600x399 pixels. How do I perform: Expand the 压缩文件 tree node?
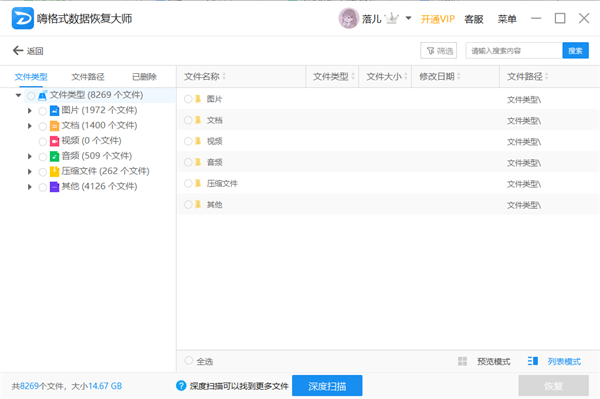[x=29, y=172]
